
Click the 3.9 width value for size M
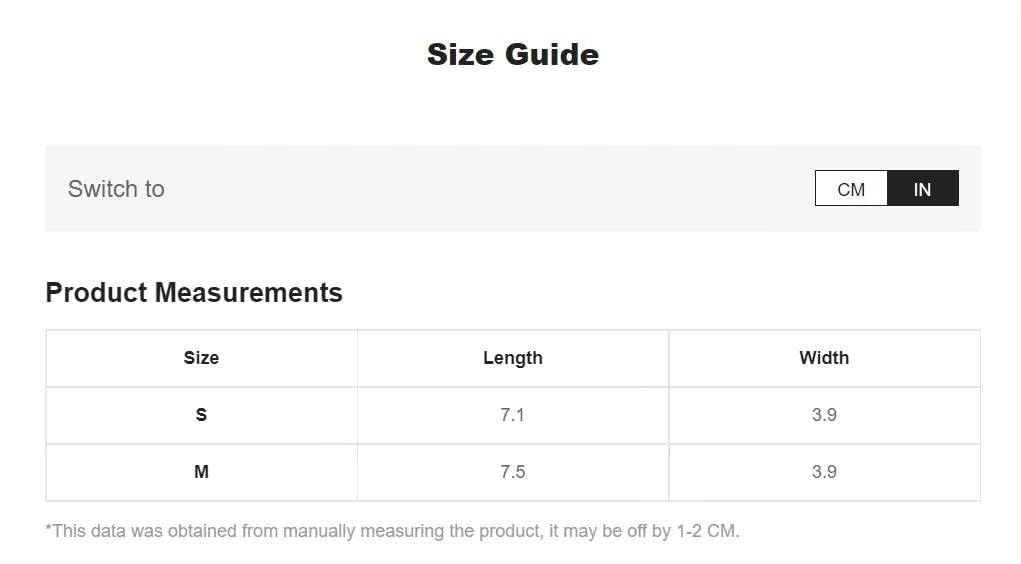(x=824, y=472)
